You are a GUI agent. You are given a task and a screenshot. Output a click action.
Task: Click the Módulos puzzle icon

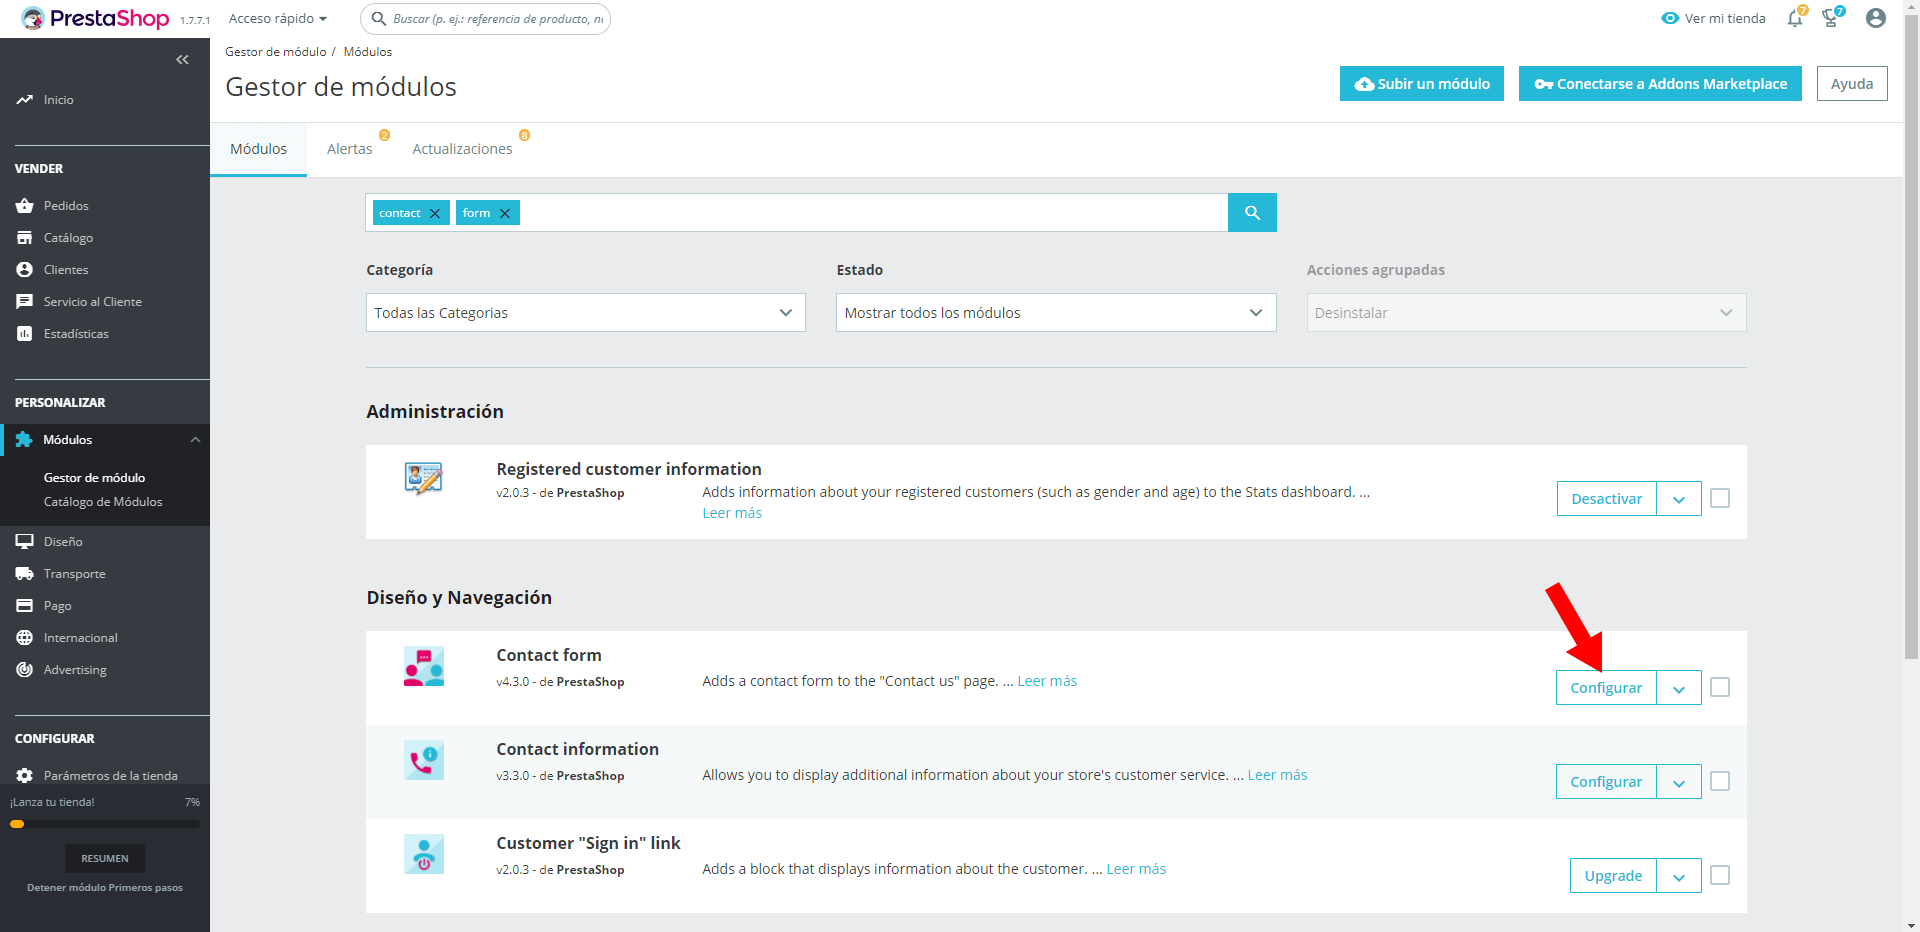(24, 440)
